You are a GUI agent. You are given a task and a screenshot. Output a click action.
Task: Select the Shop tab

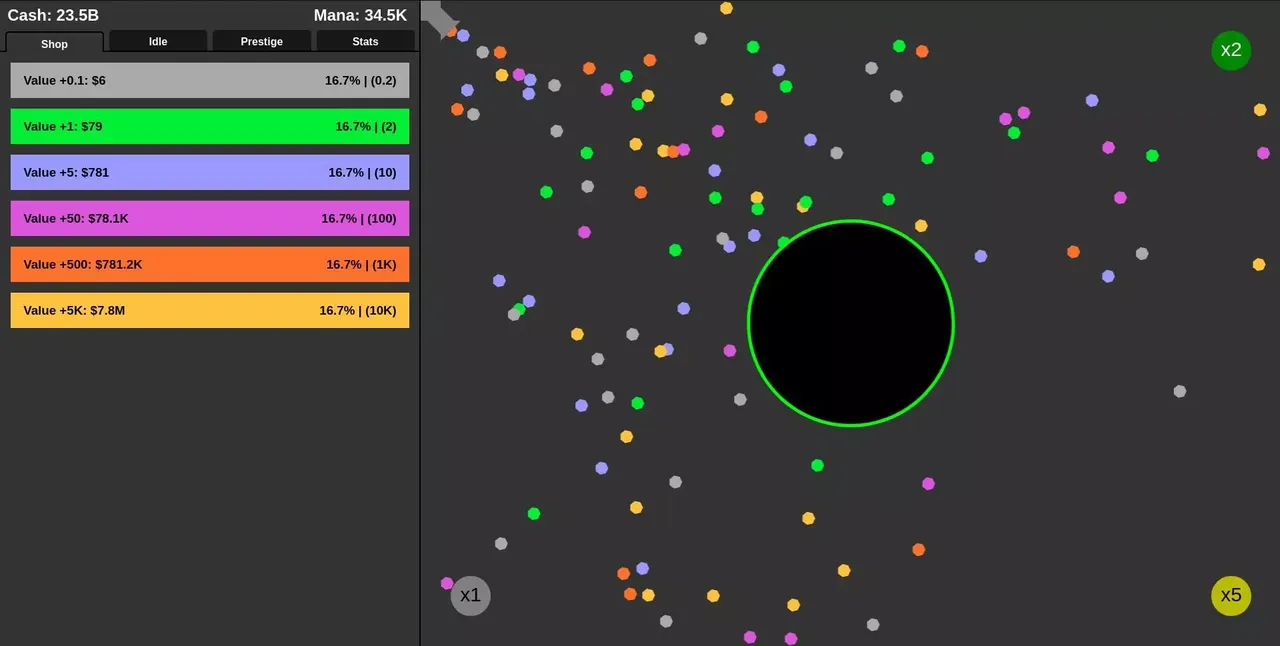(54, 44)
